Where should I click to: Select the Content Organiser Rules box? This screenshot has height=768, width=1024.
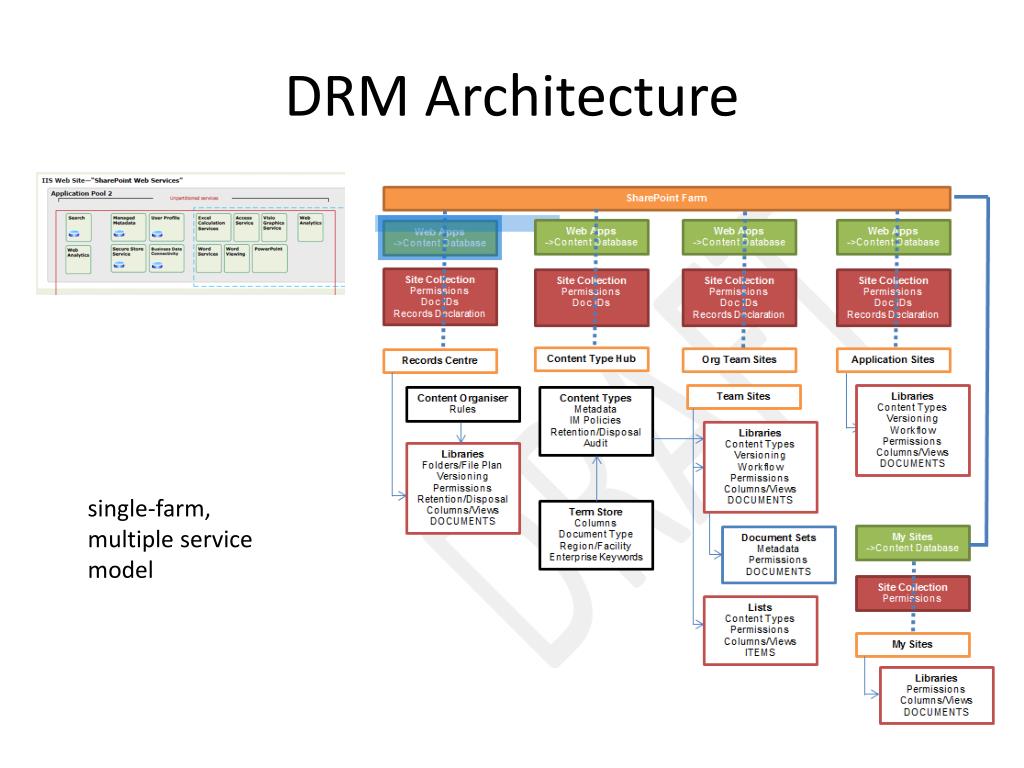(x=463, y=404)
